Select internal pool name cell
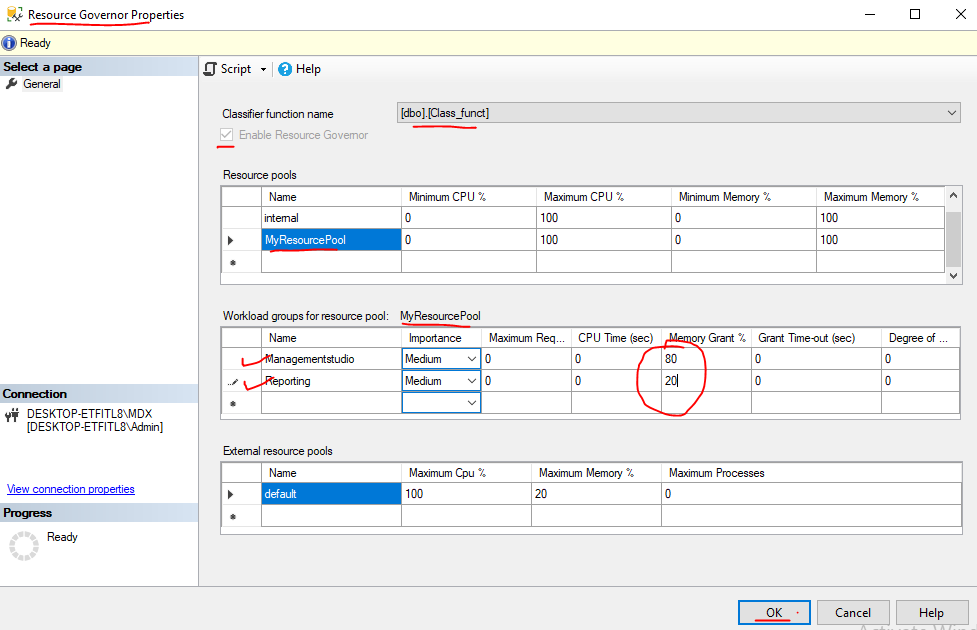This screenshot has width=977, height=630. (x=331, y=218)
